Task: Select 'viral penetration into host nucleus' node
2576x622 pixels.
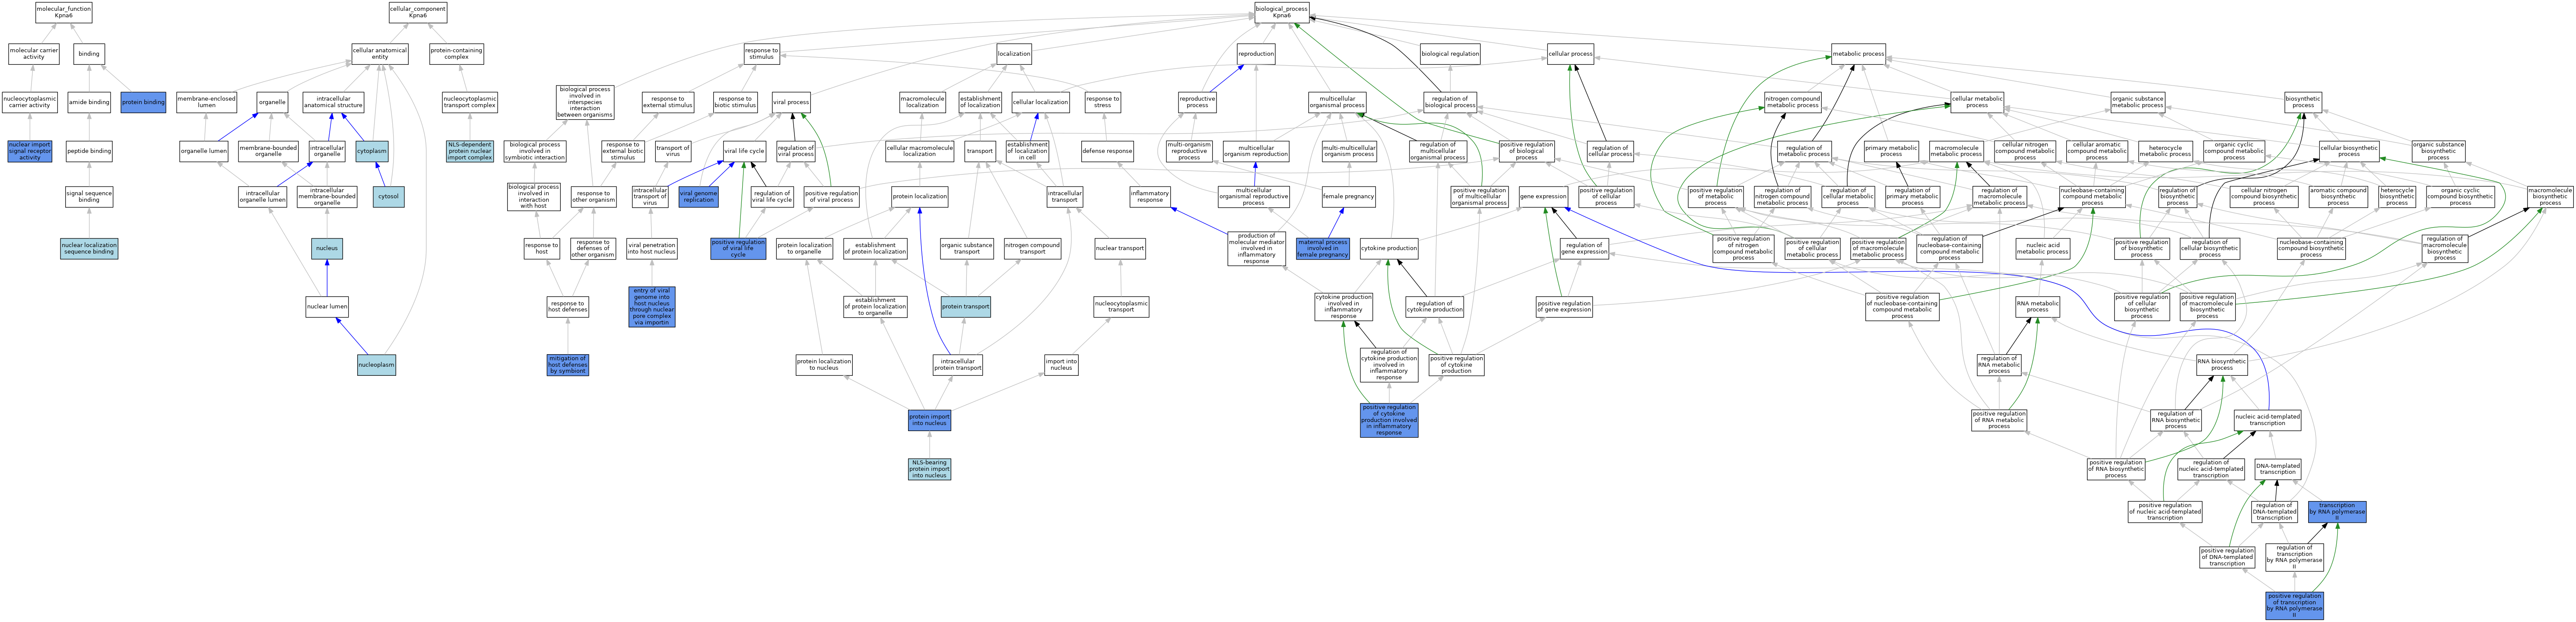Action: pos(652,248)
